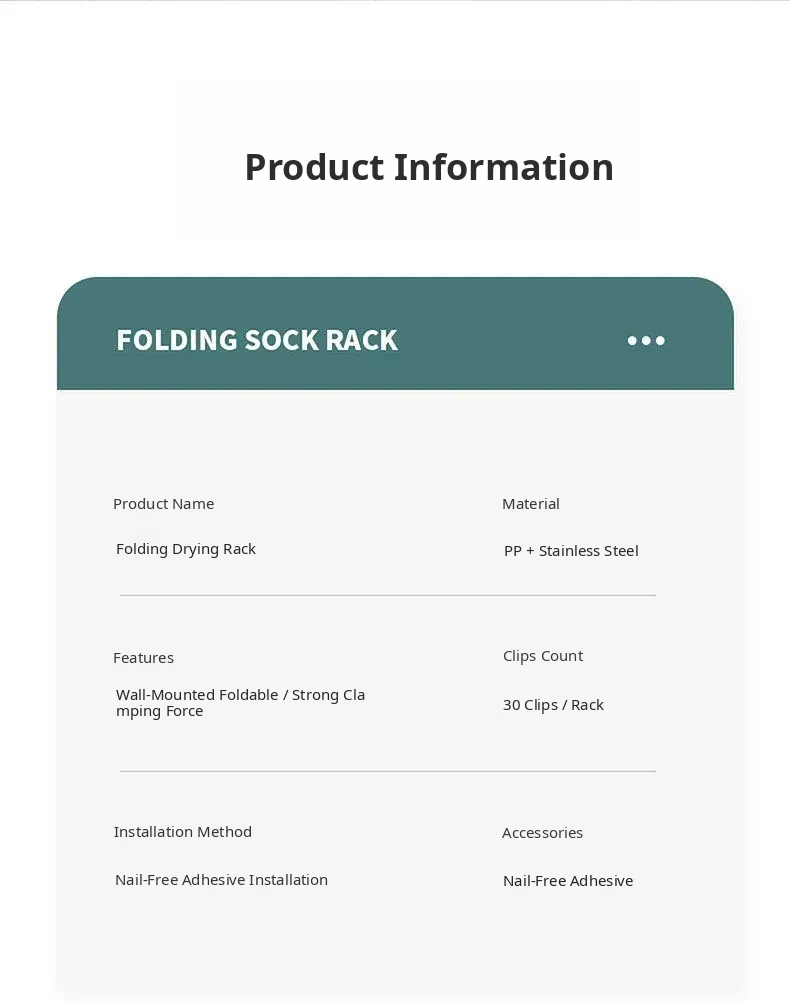This screenshot has height=1002, width=790.
Task: Click the divider line below Product Name row
Action: coord(387,595)
